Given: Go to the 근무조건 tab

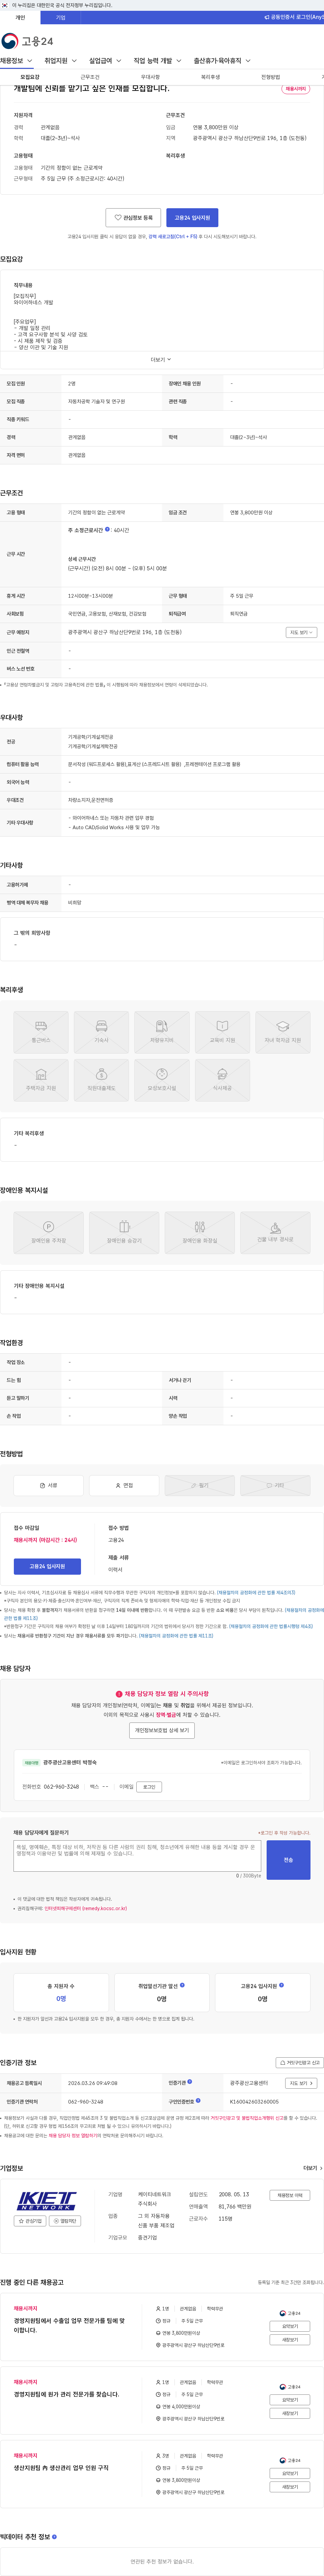Looking at the screenshot, I should tap(90, 77).
